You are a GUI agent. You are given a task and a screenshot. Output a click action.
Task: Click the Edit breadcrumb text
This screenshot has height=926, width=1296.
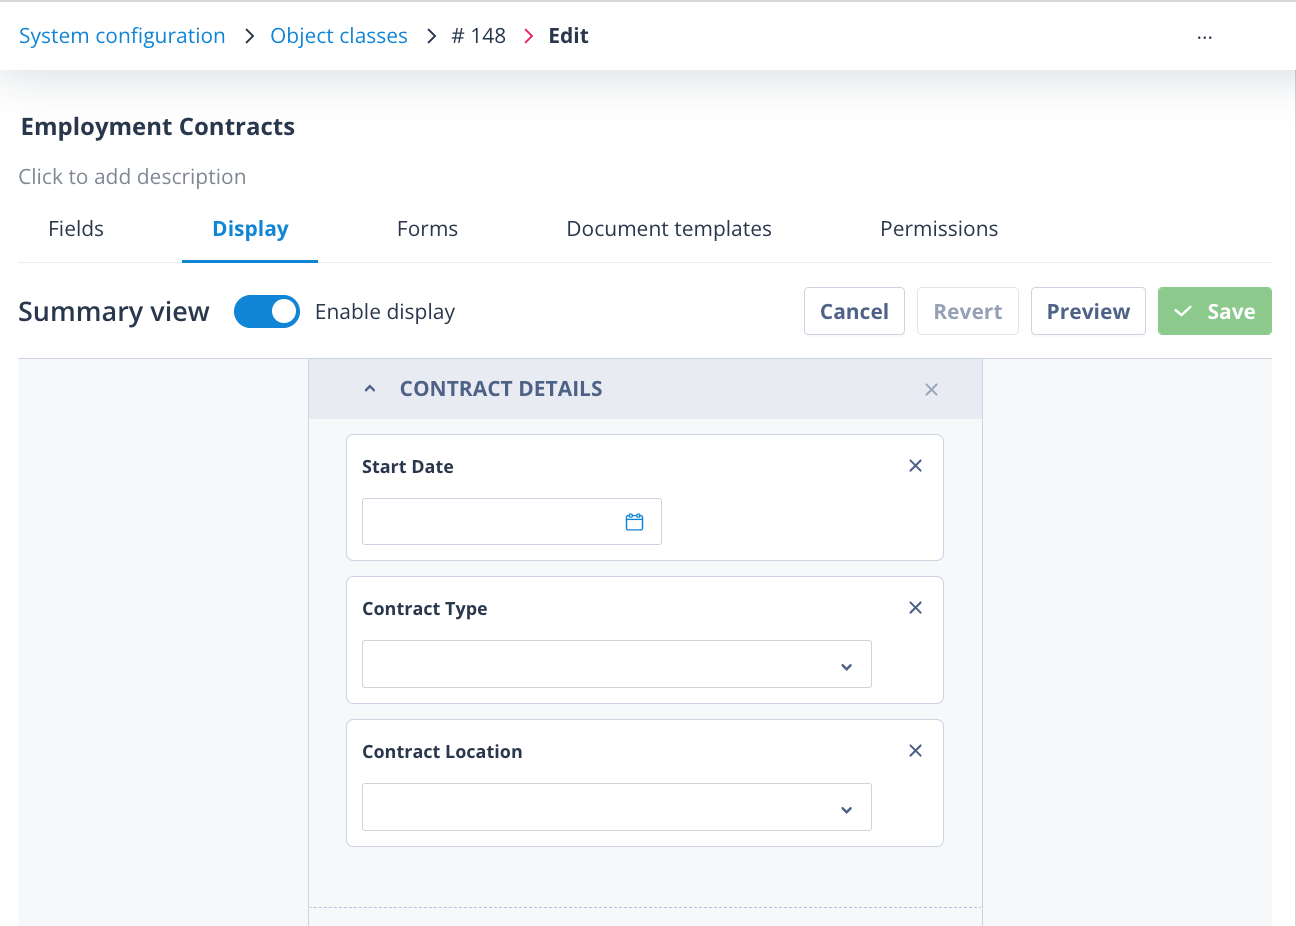coord(568,36)
